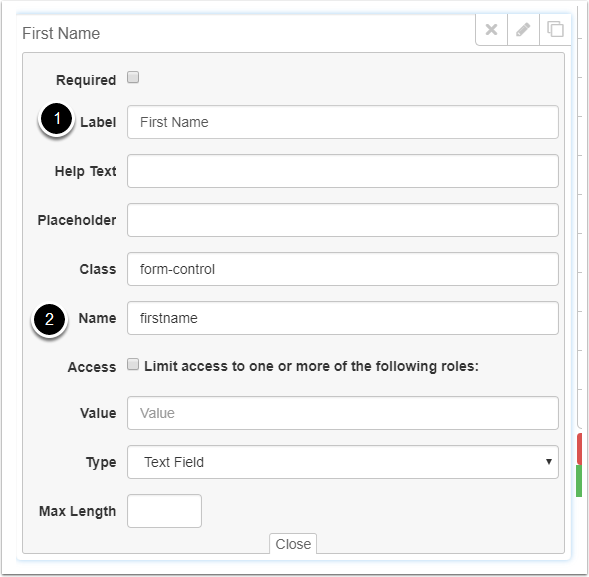Focus the Help Text input field

(343, 171)
